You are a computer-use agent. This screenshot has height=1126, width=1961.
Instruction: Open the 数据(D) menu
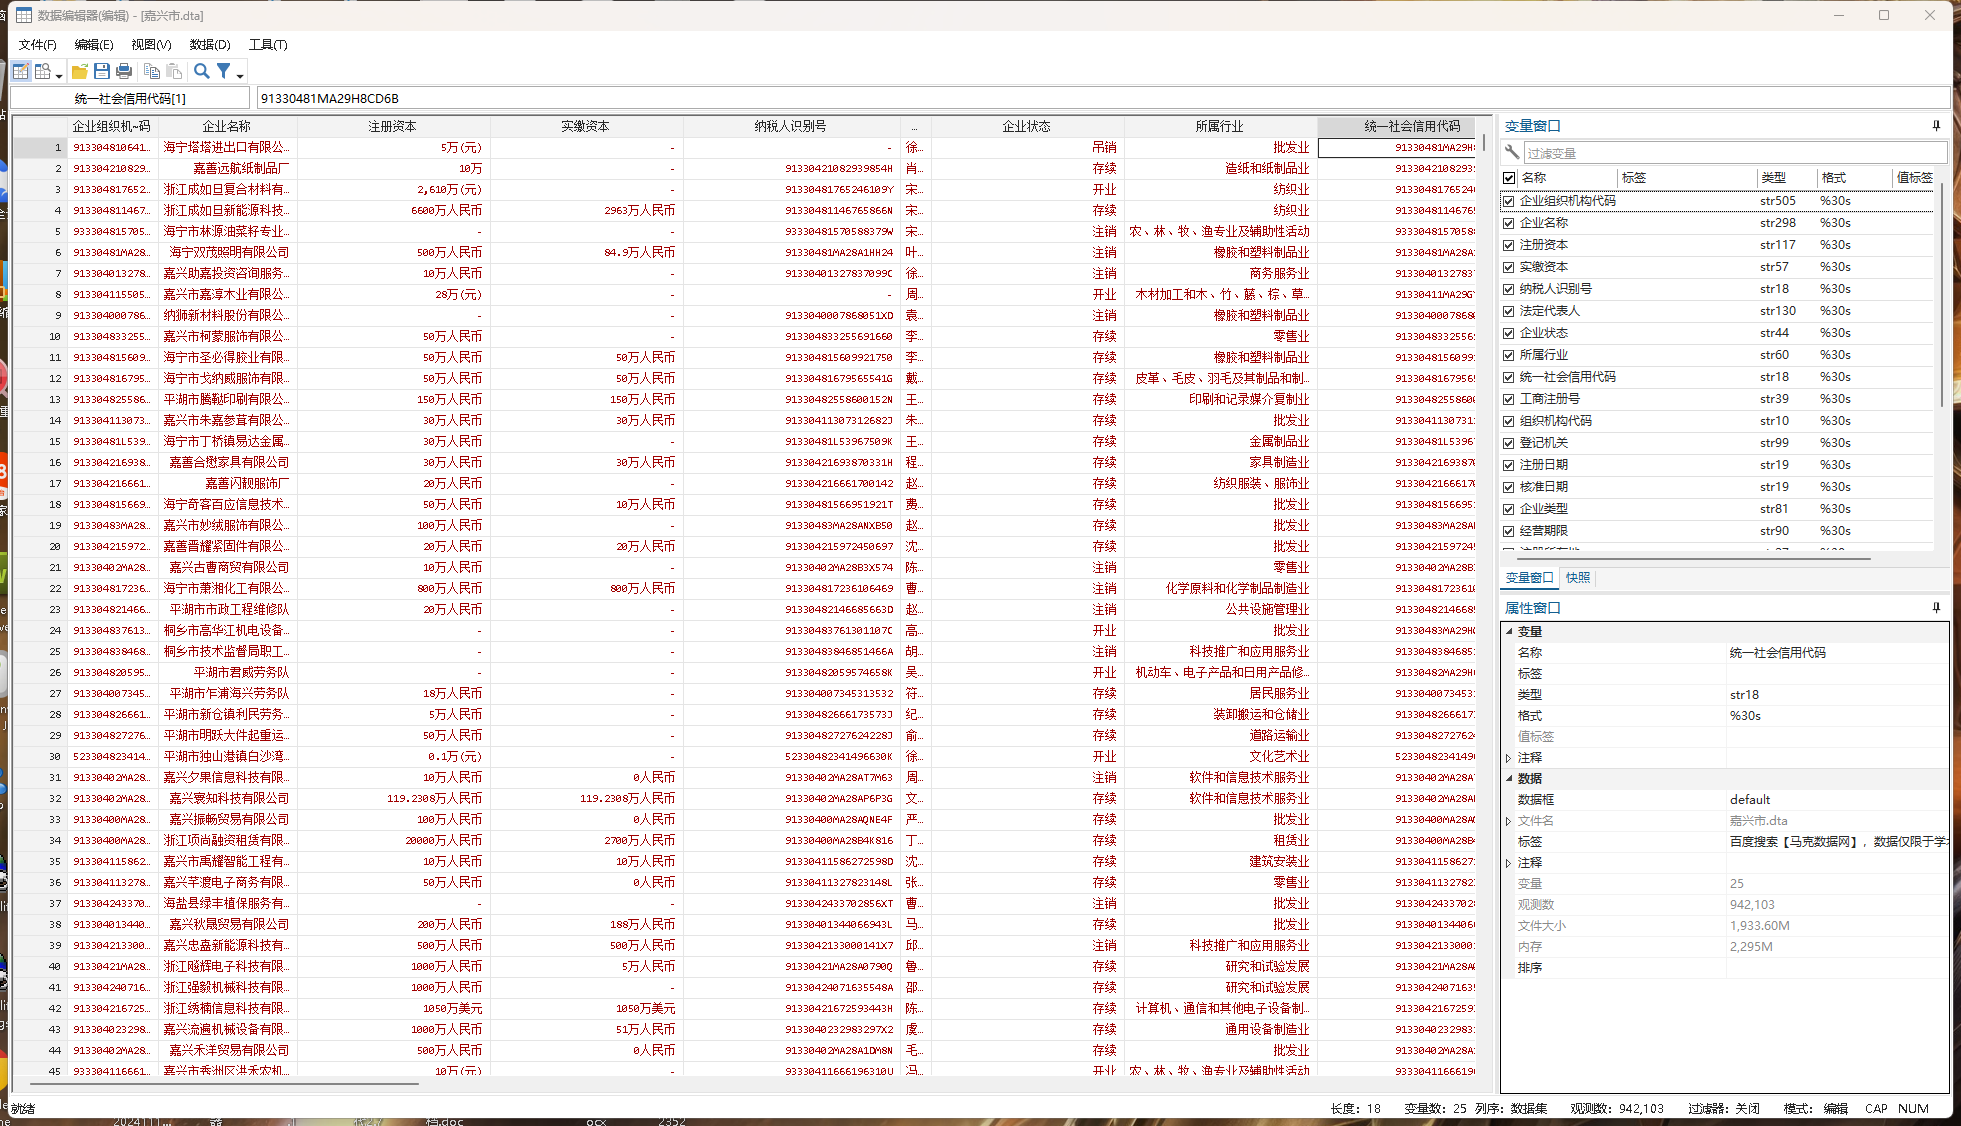[210, 45]
